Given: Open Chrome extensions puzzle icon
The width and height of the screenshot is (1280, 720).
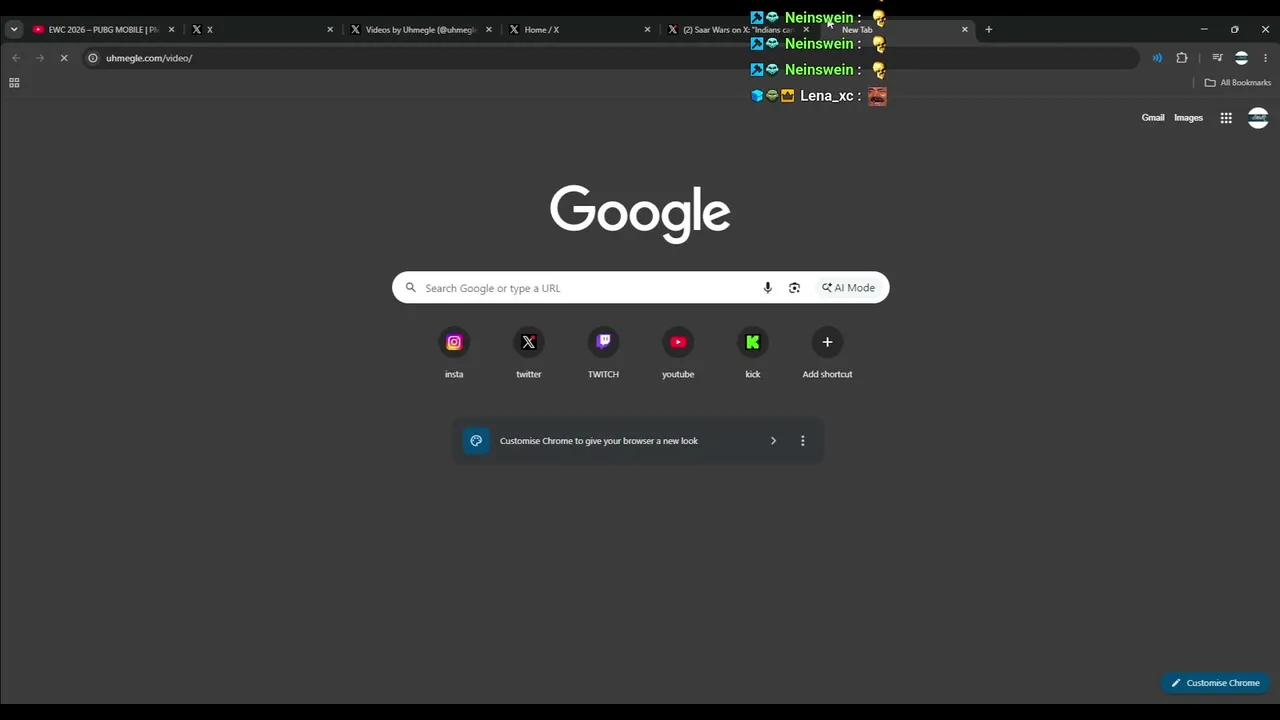Looking at the screenshot, I should pos(1182,58).
